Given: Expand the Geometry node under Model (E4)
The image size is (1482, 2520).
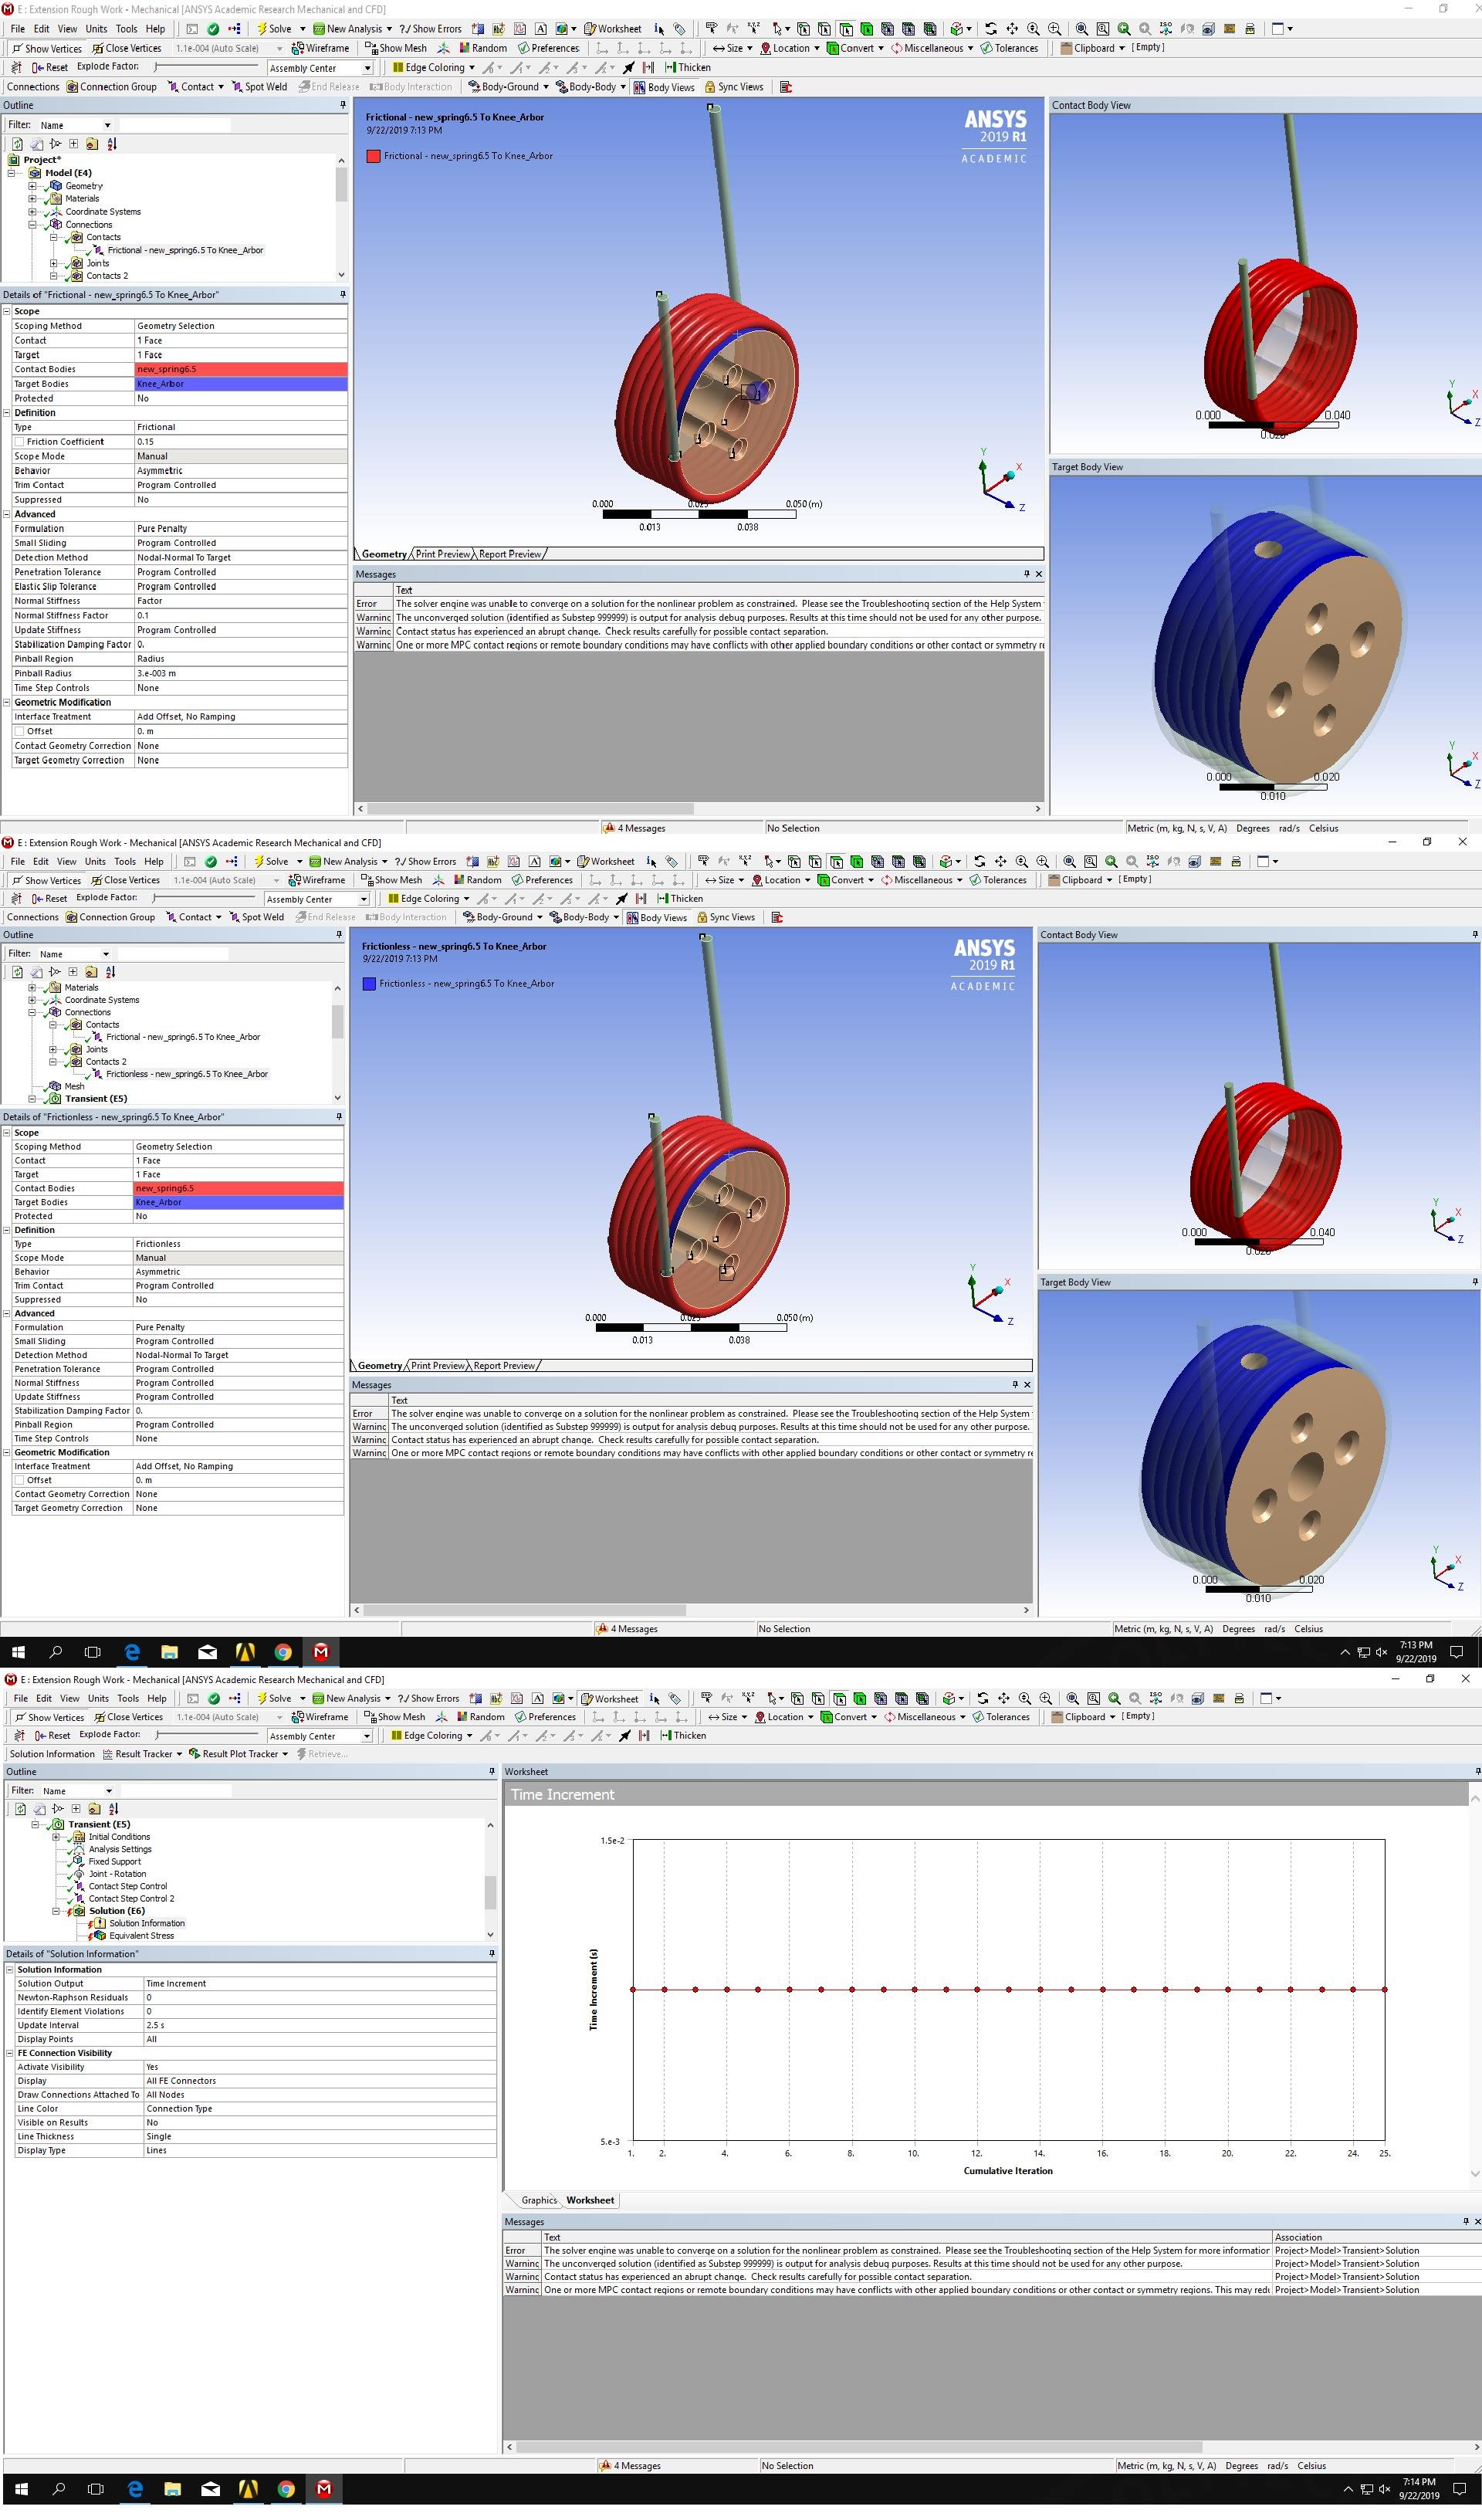Looking at the screenshot, I should [32, 186].
